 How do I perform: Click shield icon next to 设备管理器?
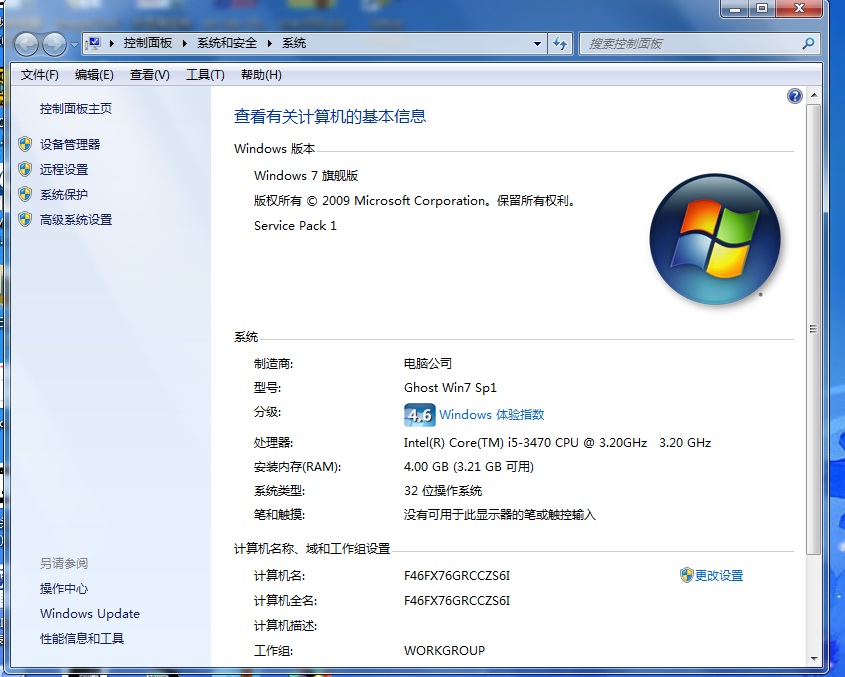(x=25, y=144)
